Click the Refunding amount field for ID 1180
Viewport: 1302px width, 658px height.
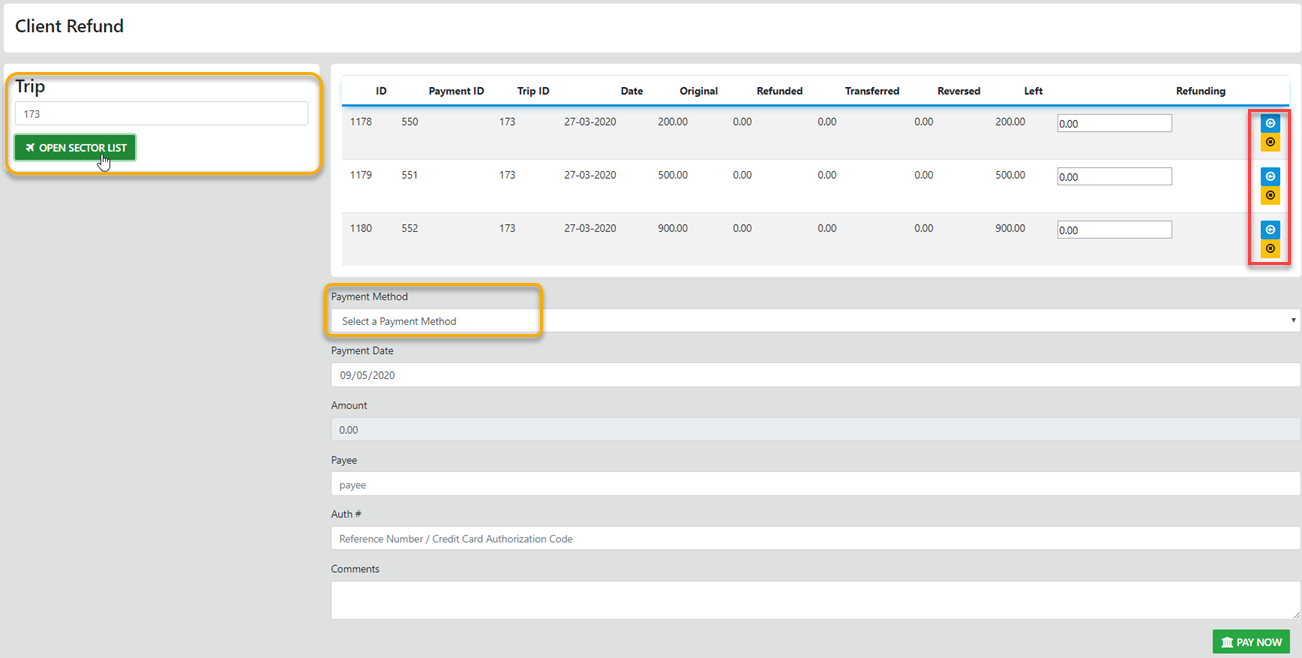[x=1114, y=229]
